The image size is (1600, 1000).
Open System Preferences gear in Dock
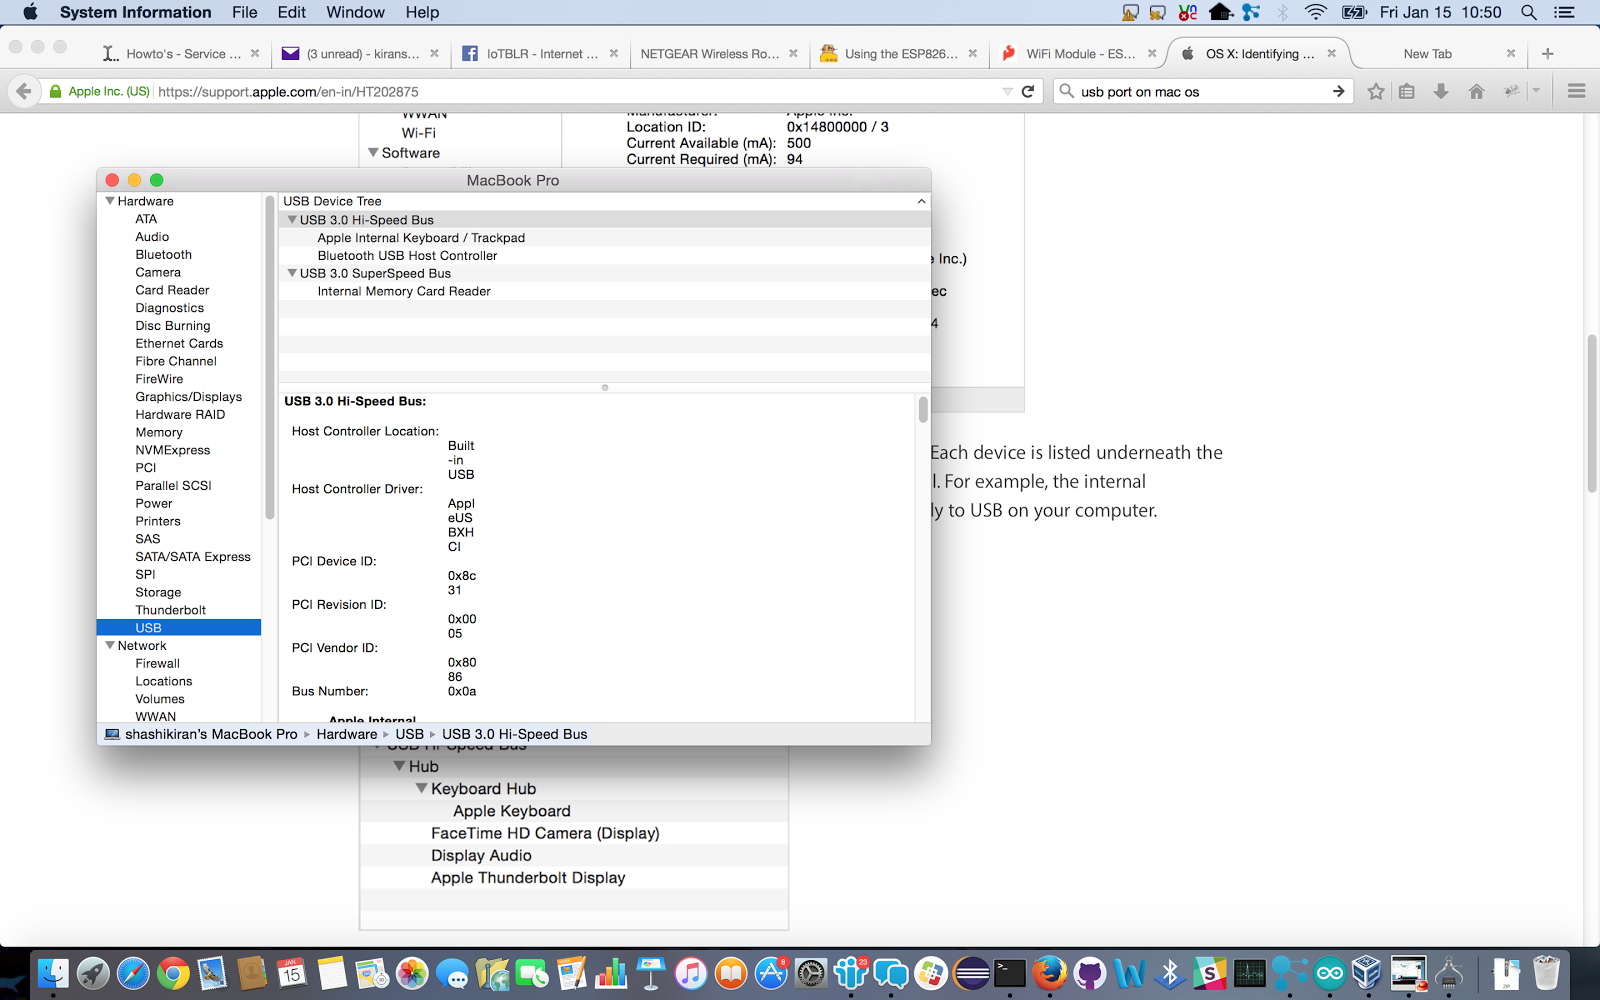(x=811, y=973)
